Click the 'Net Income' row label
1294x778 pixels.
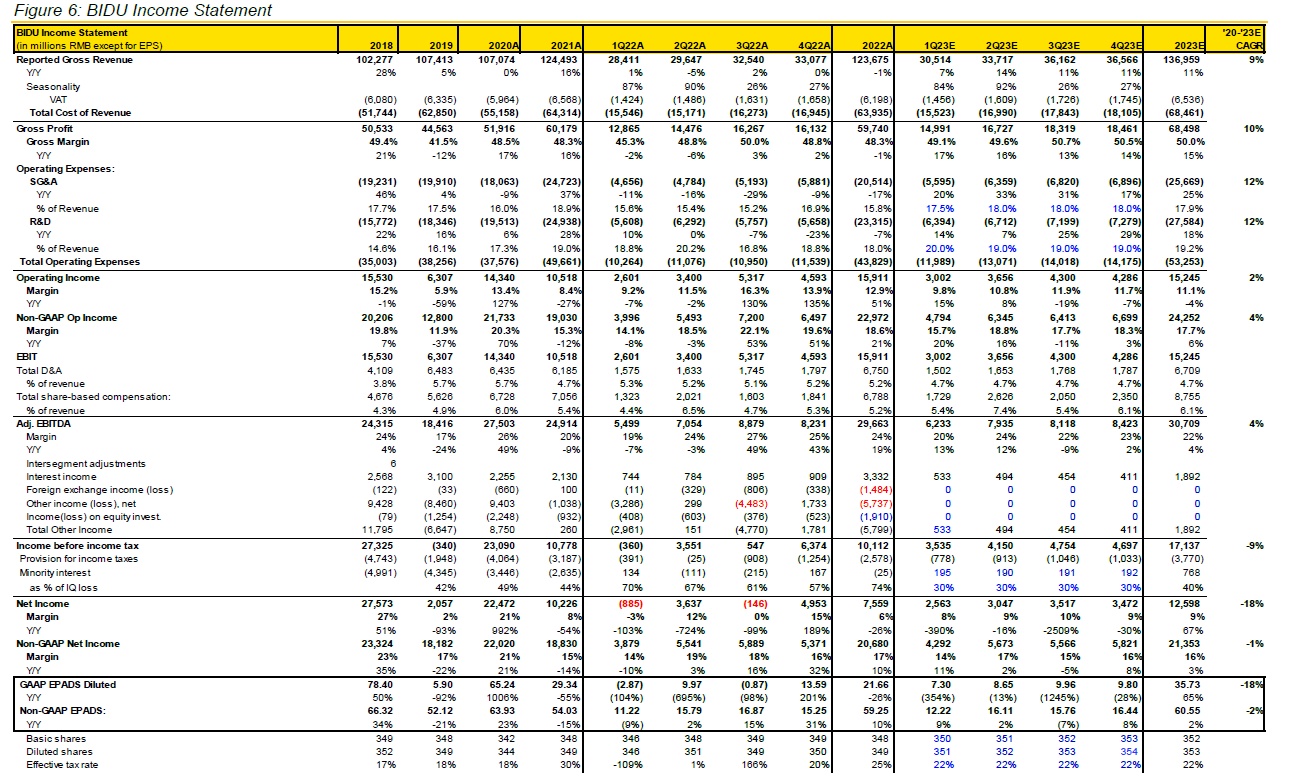(x=43, y=605)
